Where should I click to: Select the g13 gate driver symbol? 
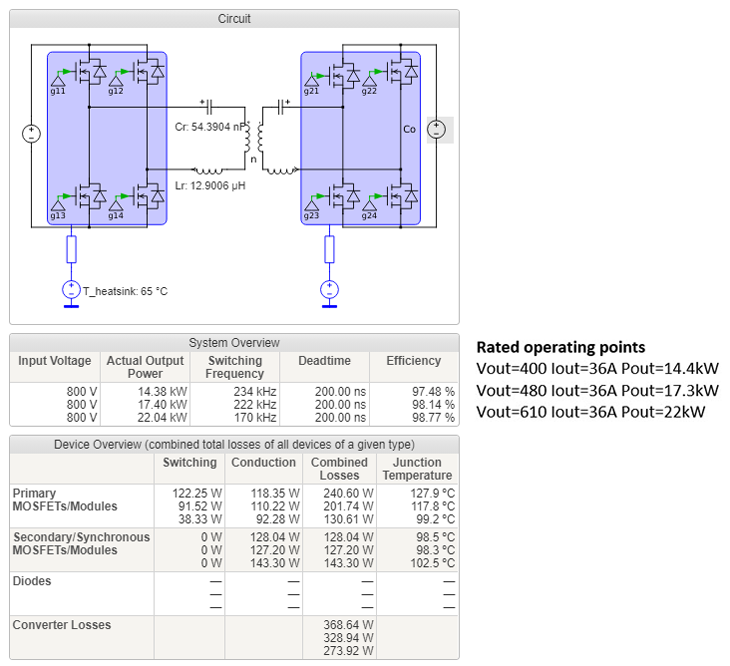(58, 205)
